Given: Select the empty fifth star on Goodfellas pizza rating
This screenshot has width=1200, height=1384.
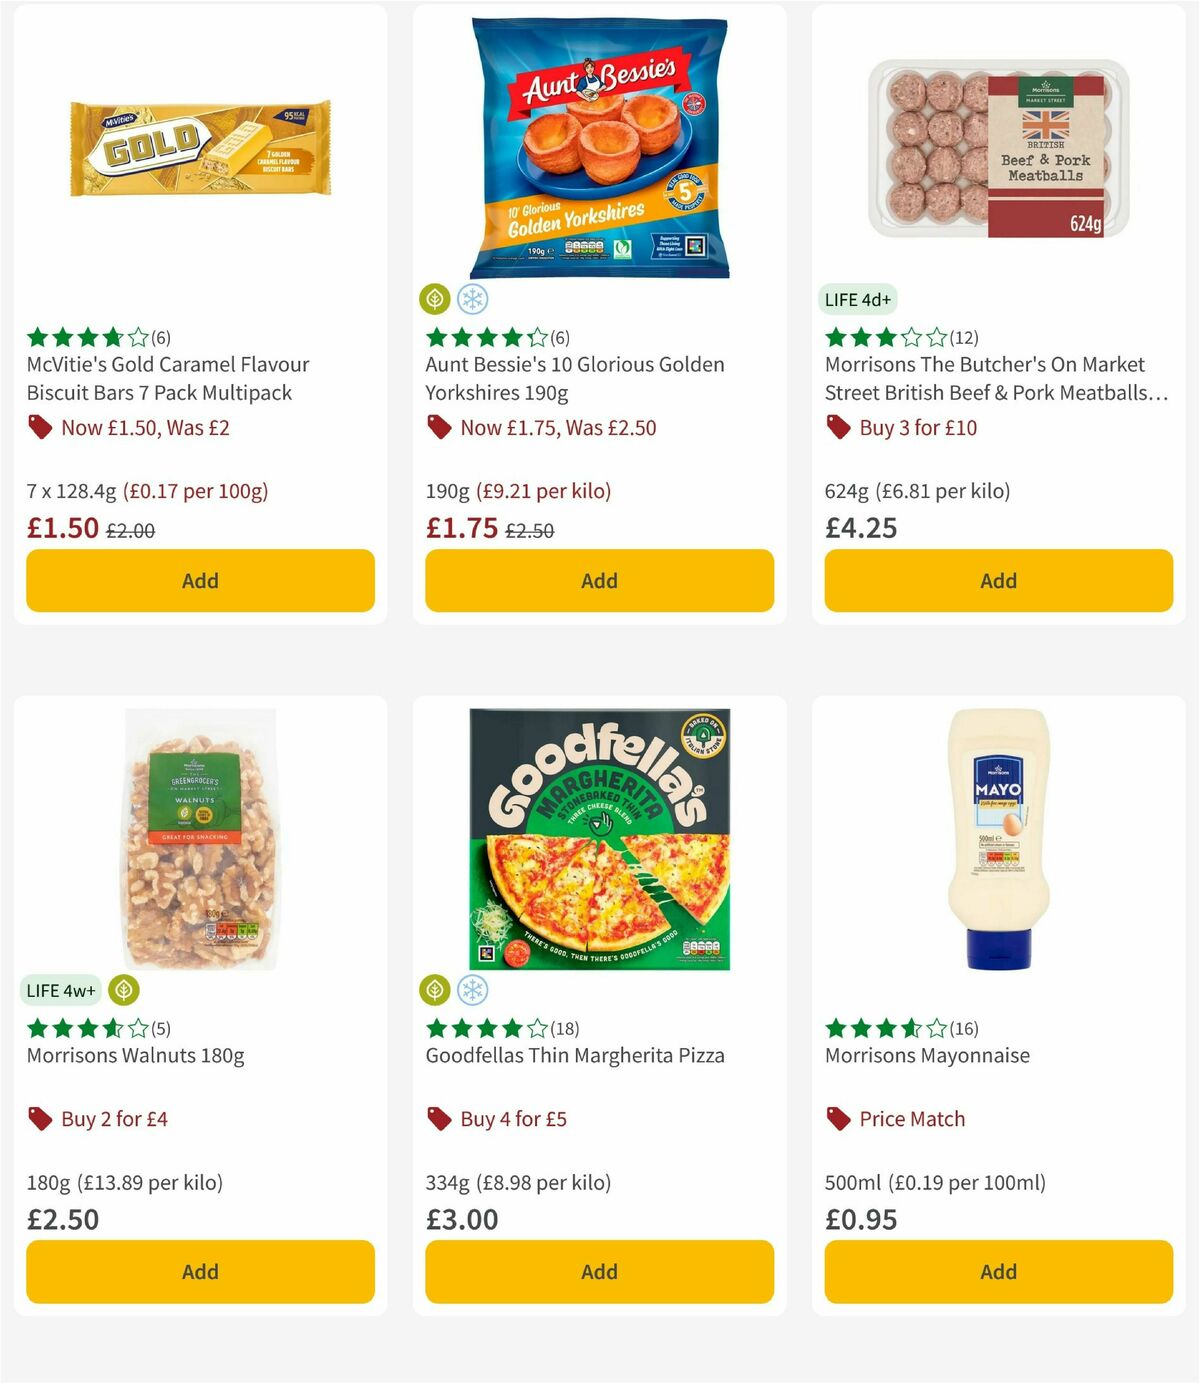Looking at the screenshot, I should click(535, 1026).
